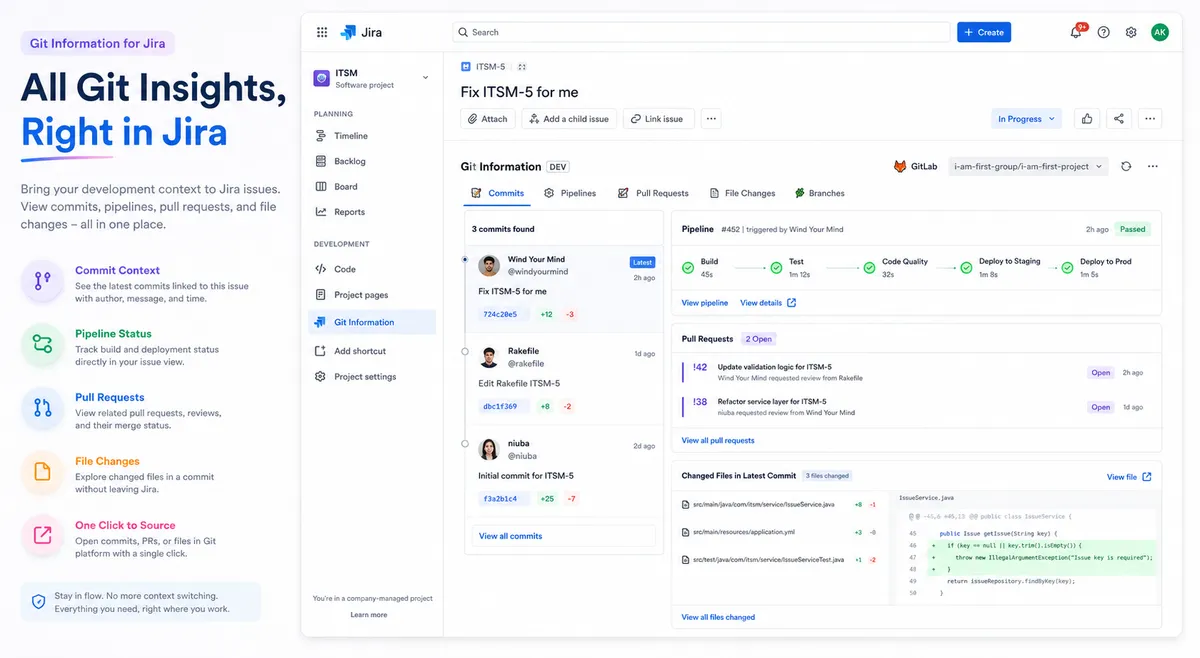The height and width of the screenshot is (658, 1200).
Task: Expand the ITSM project switcher chevron
Action: (x=425, y=78)
